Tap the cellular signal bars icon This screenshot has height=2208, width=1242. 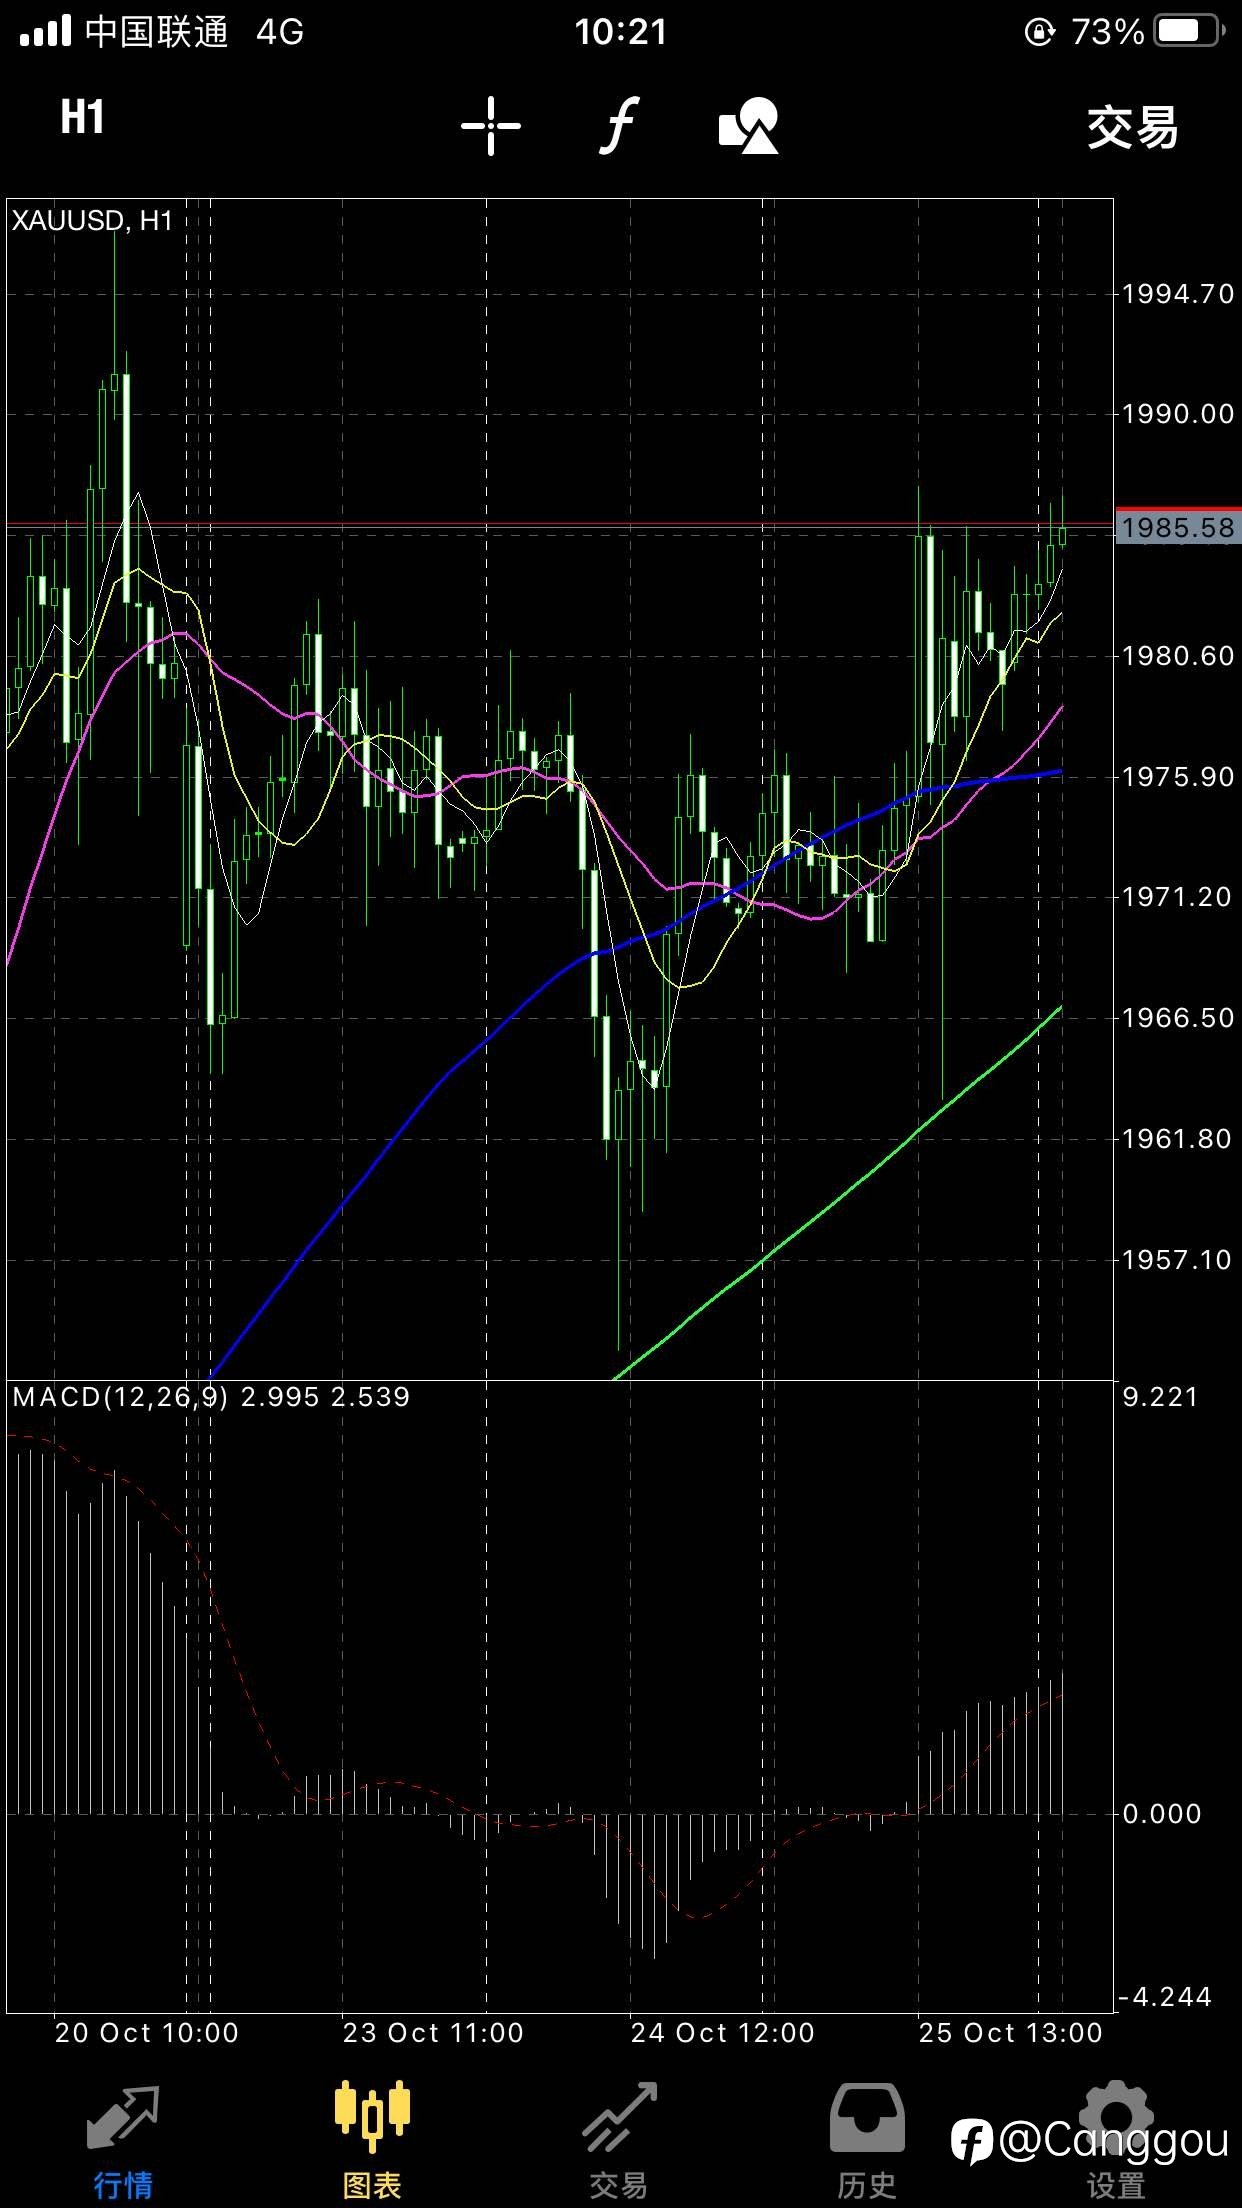45,31
